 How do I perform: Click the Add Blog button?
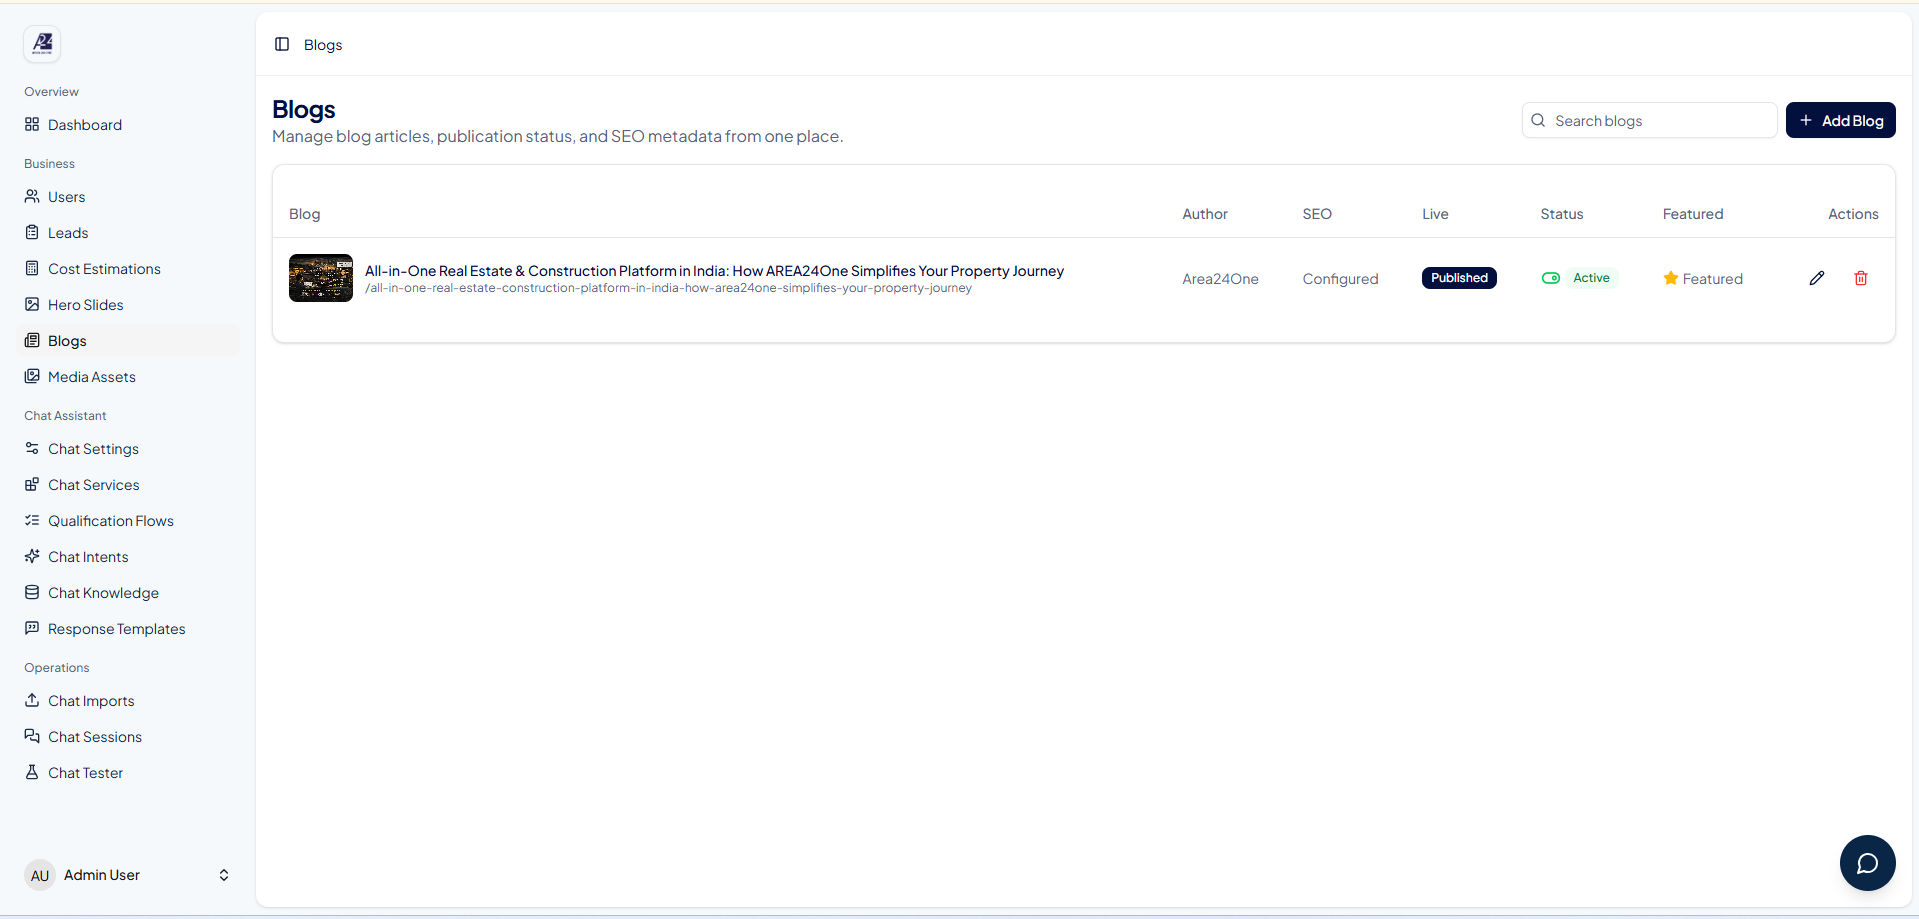pos(1840,120)
